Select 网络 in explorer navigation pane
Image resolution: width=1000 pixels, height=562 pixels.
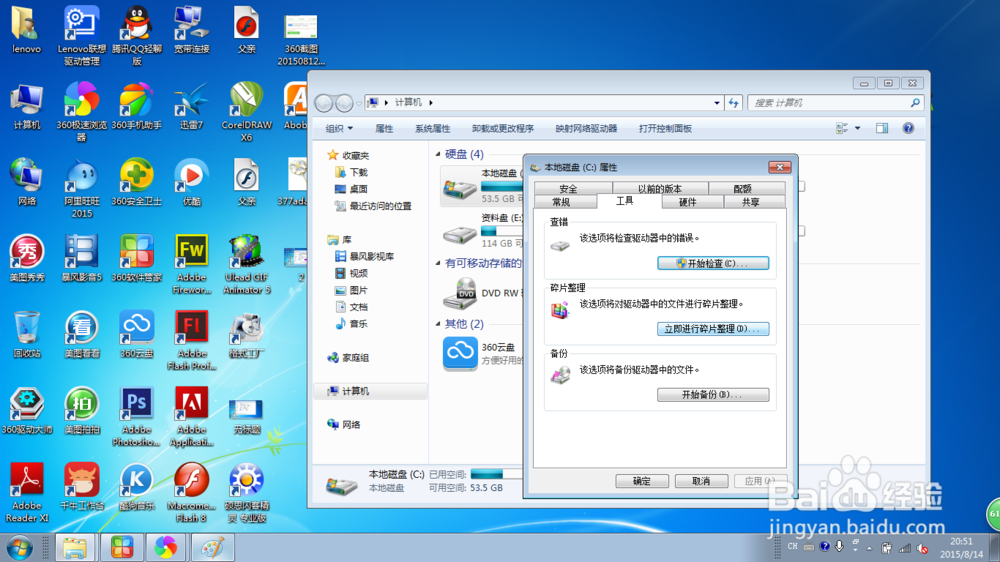tap(344, 425)
